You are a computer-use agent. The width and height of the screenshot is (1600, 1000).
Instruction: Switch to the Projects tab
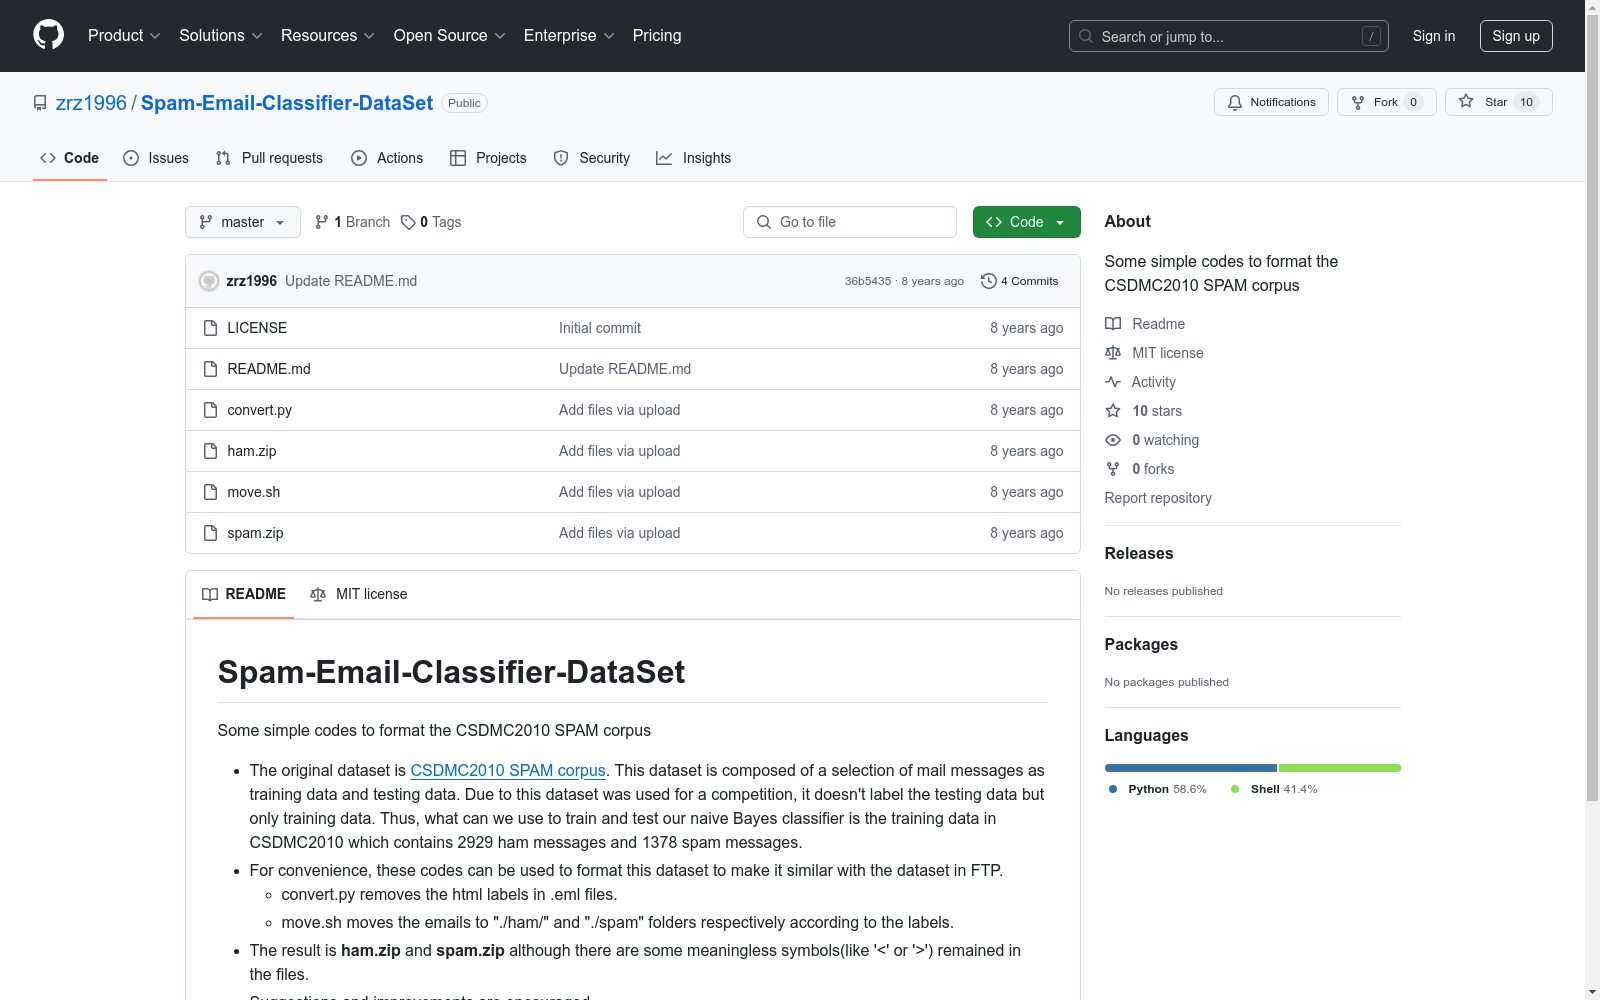click(488, 158)
